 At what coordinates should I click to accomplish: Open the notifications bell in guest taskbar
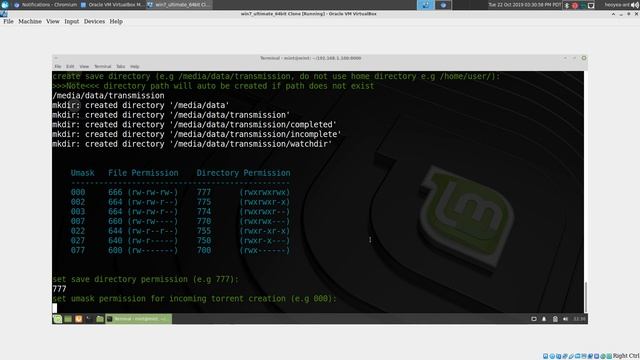[x=544, y=319]
